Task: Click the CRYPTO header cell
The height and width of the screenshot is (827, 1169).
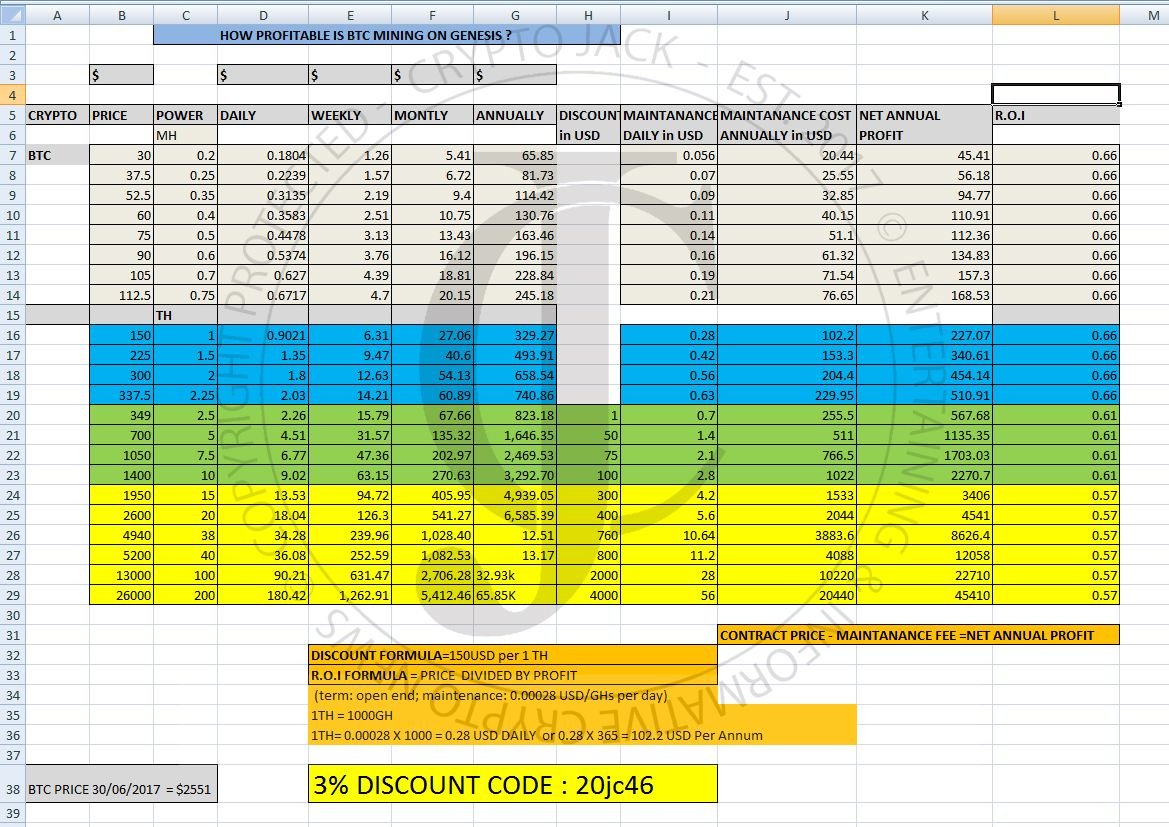Action: (57, 116)
